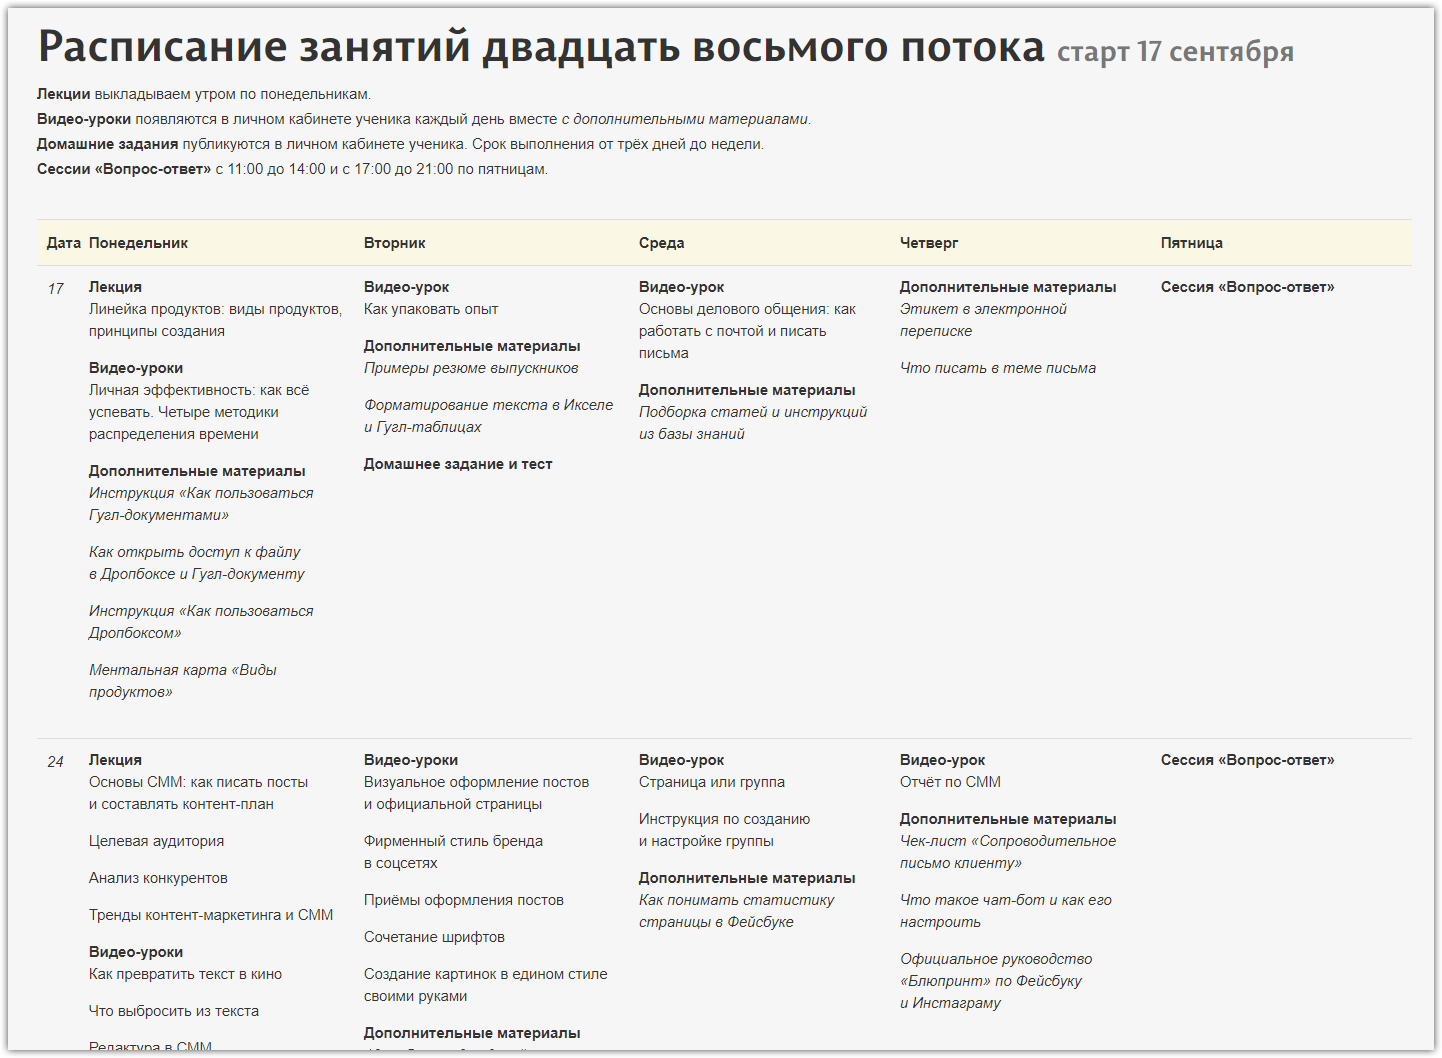This screenshot has width=1442, height=1058.
Task: Open the «Этикет в электронной переписке» material
Action: [x=983, y=310]
